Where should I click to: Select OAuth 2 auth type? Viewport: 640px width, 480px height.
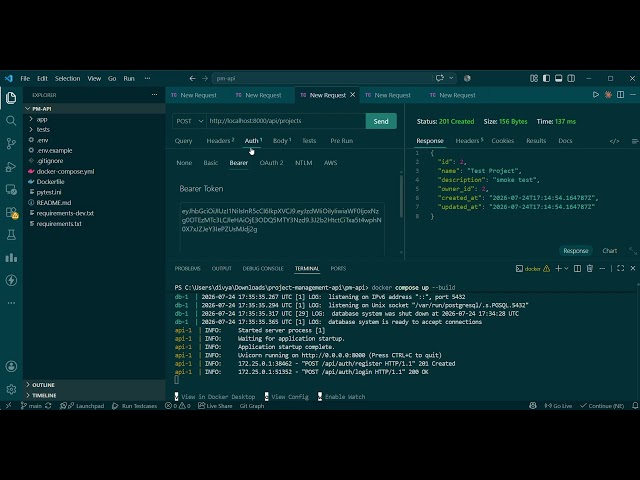click(x=271, y=163)
